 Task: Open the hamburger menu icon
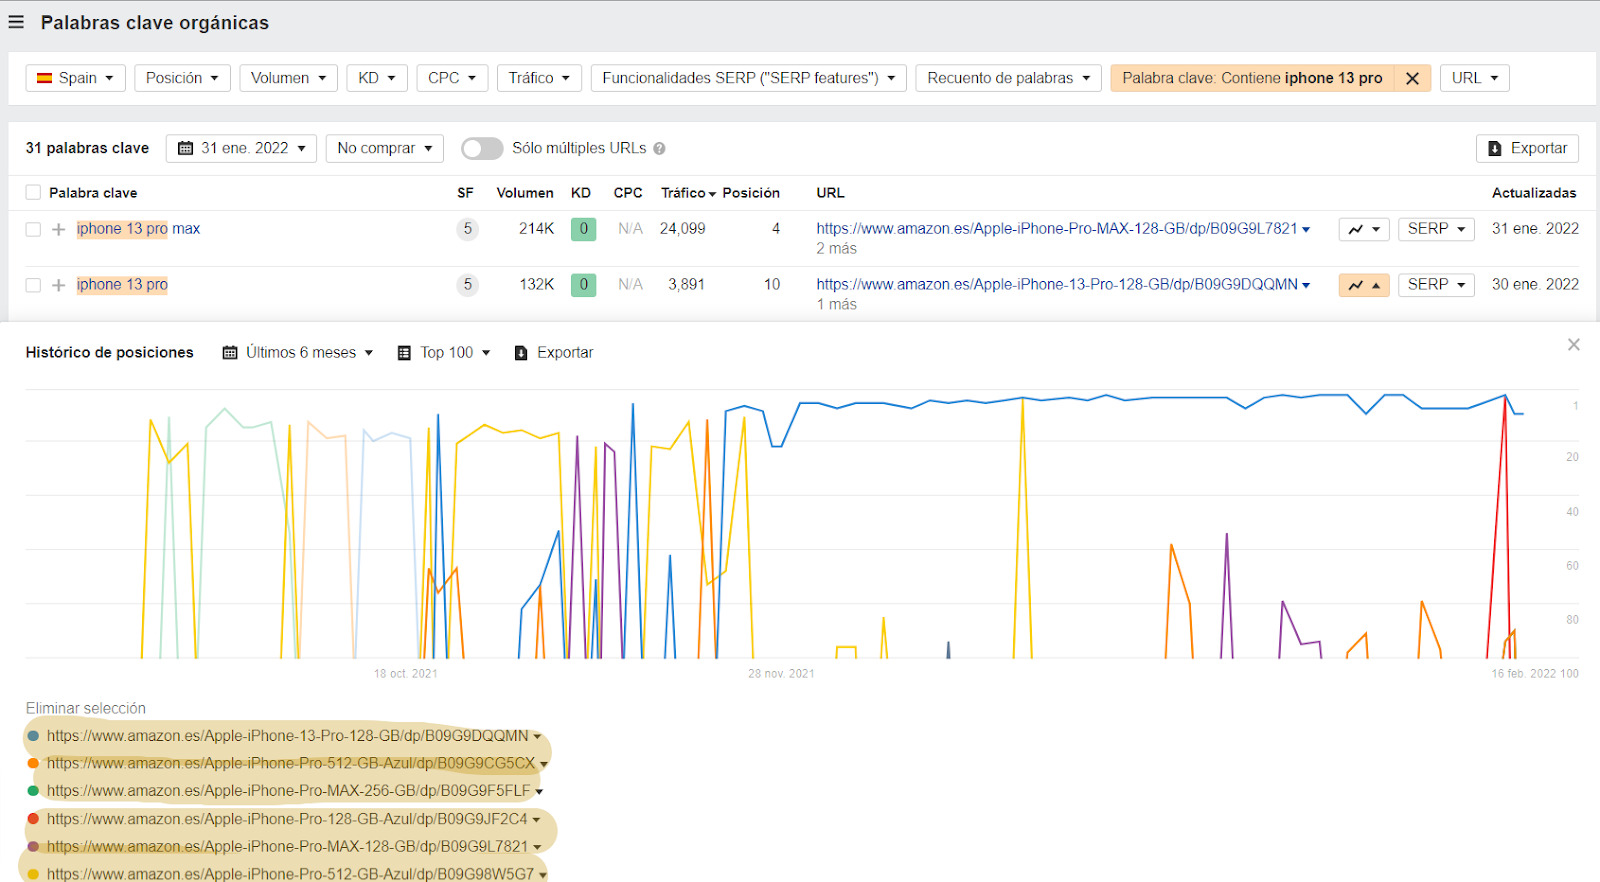click(x=16, y=22)
